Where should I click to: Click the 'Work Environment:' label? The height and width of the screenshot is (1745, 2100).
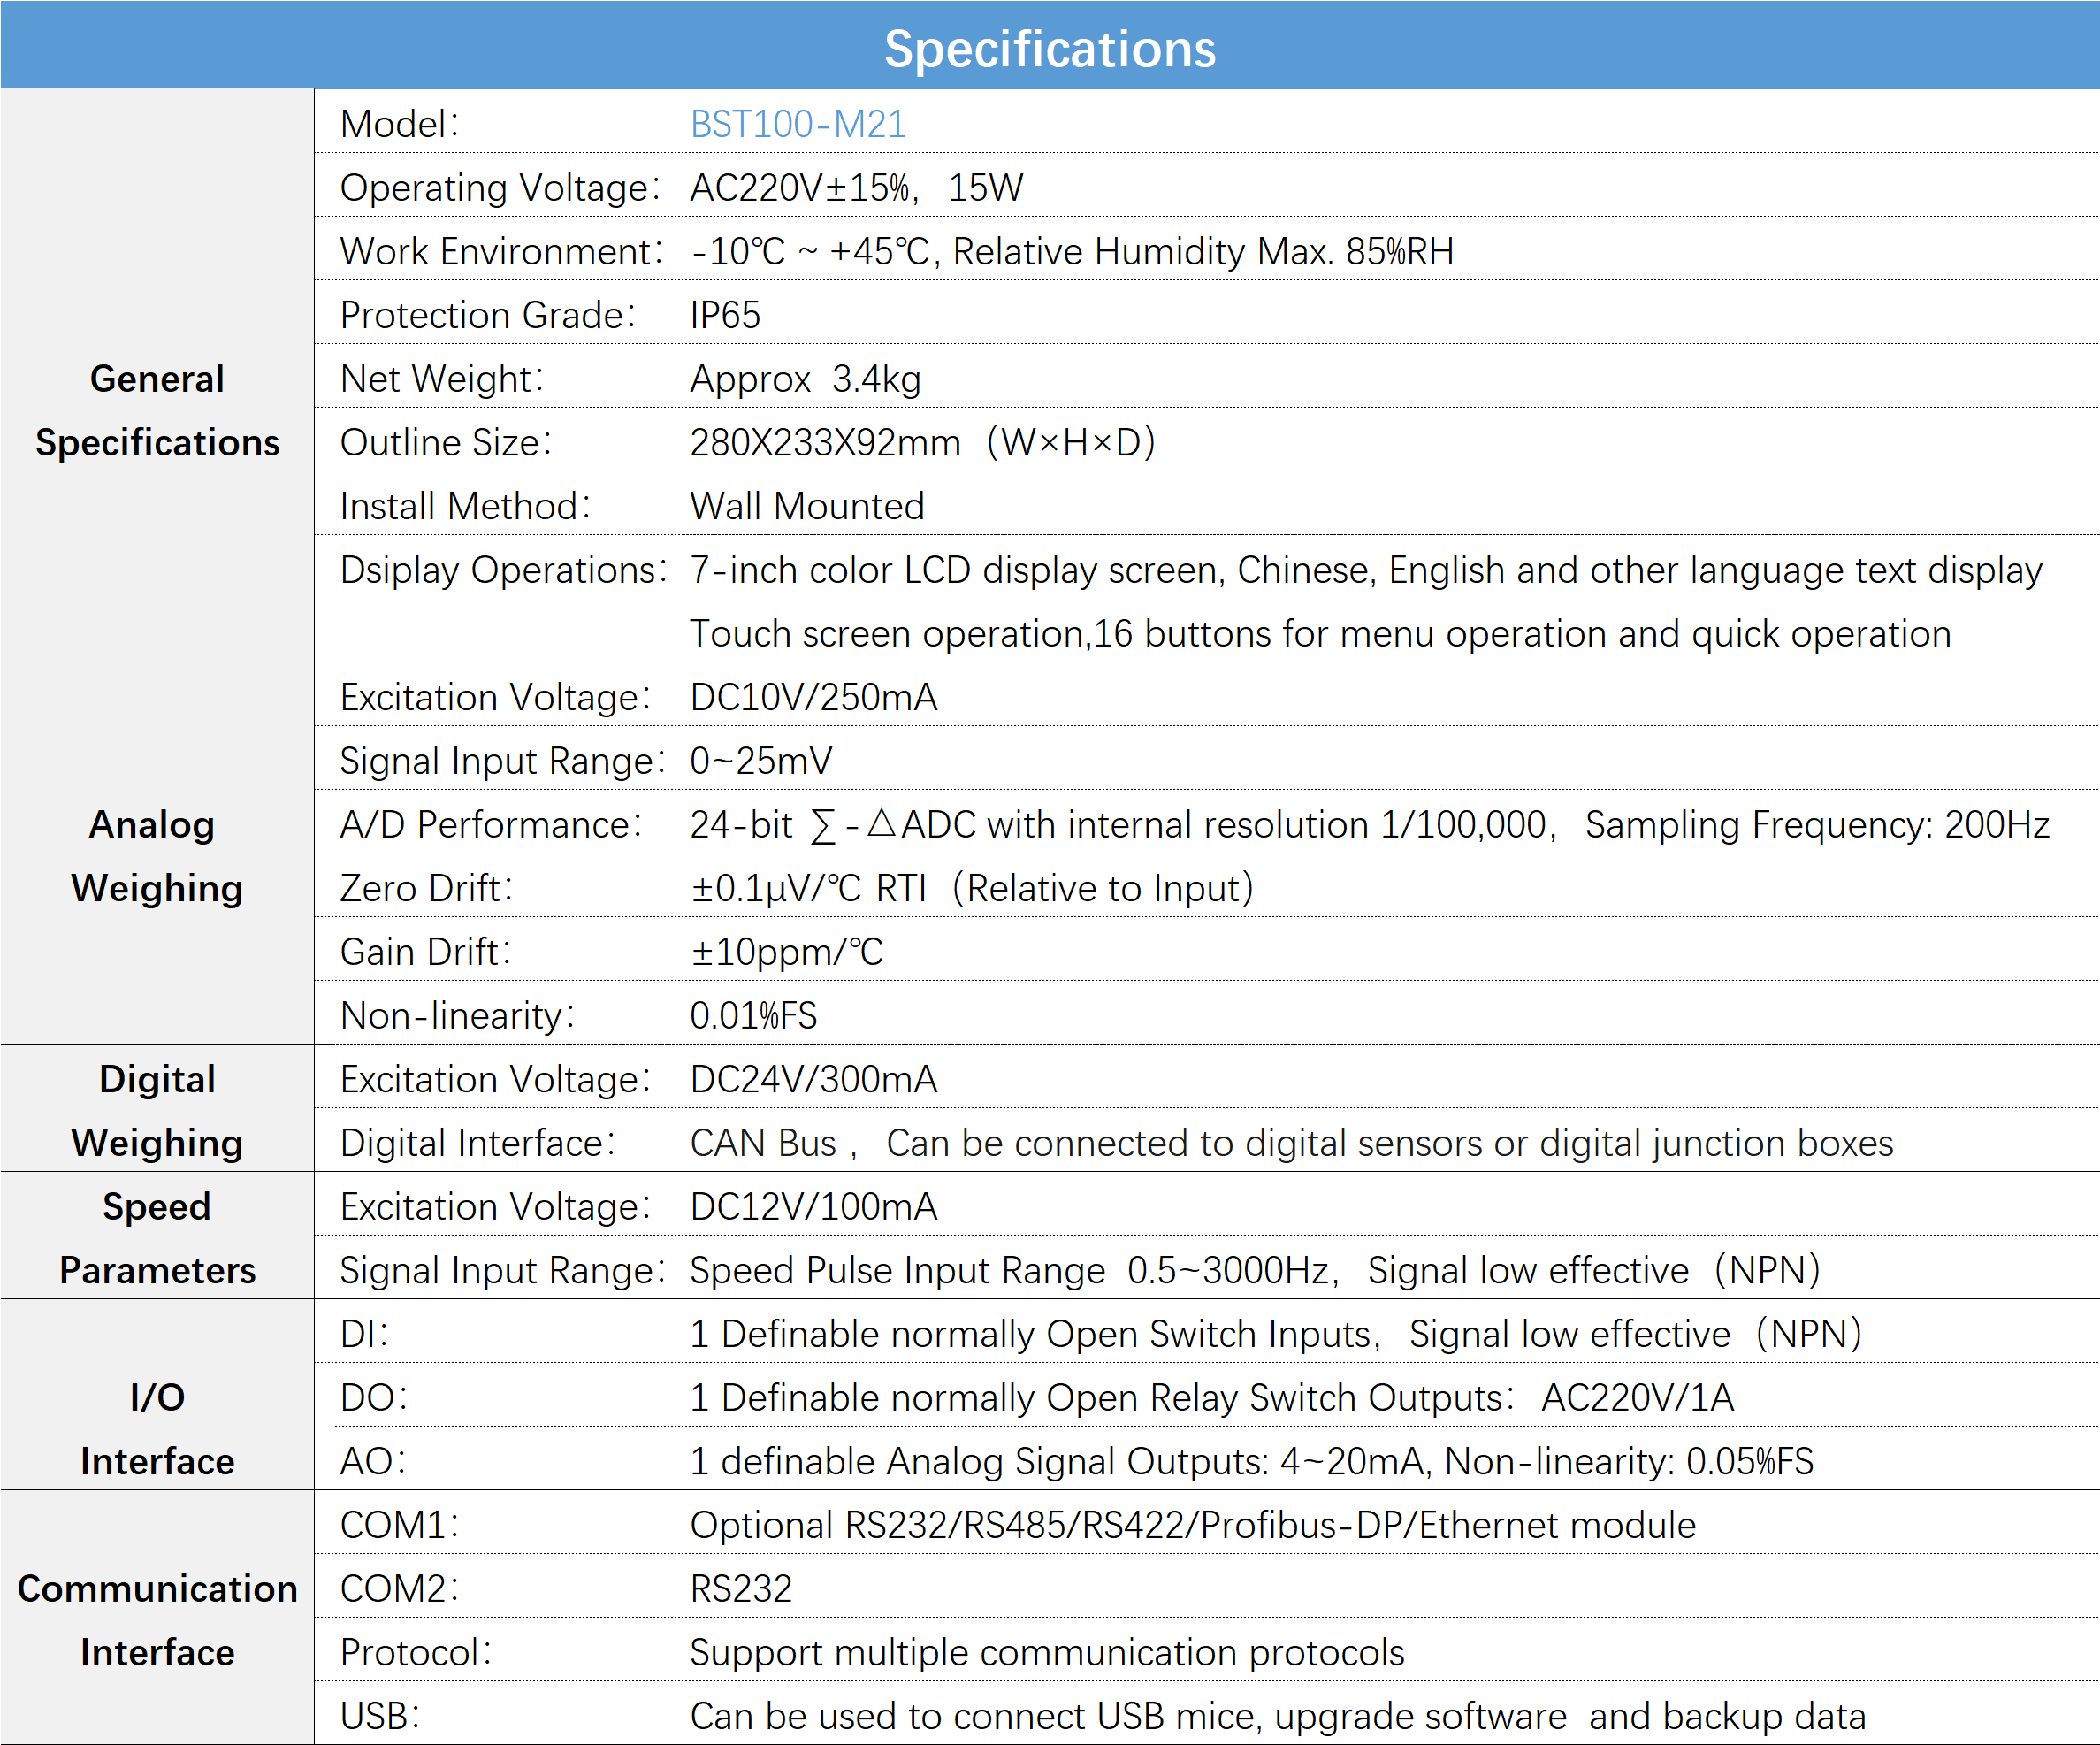[x=501, y=252]
